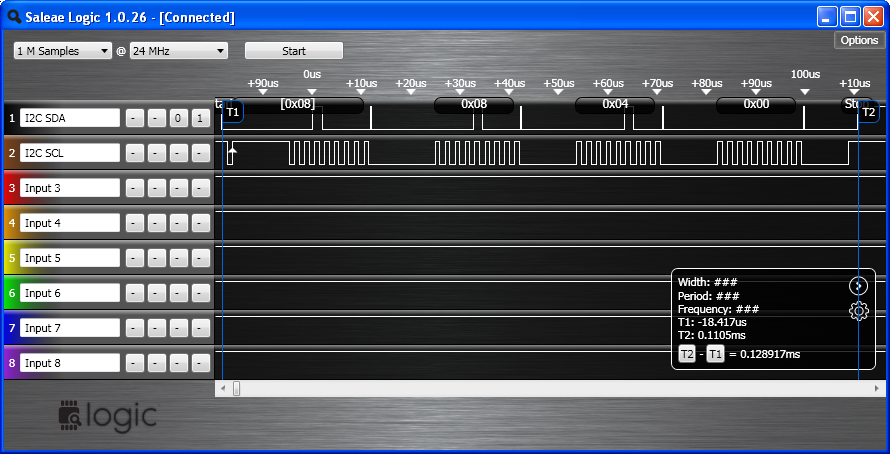Toggle the first trigger button on Input 3
The width and height of the screenshot is (890, 454).
pos(135,188)
